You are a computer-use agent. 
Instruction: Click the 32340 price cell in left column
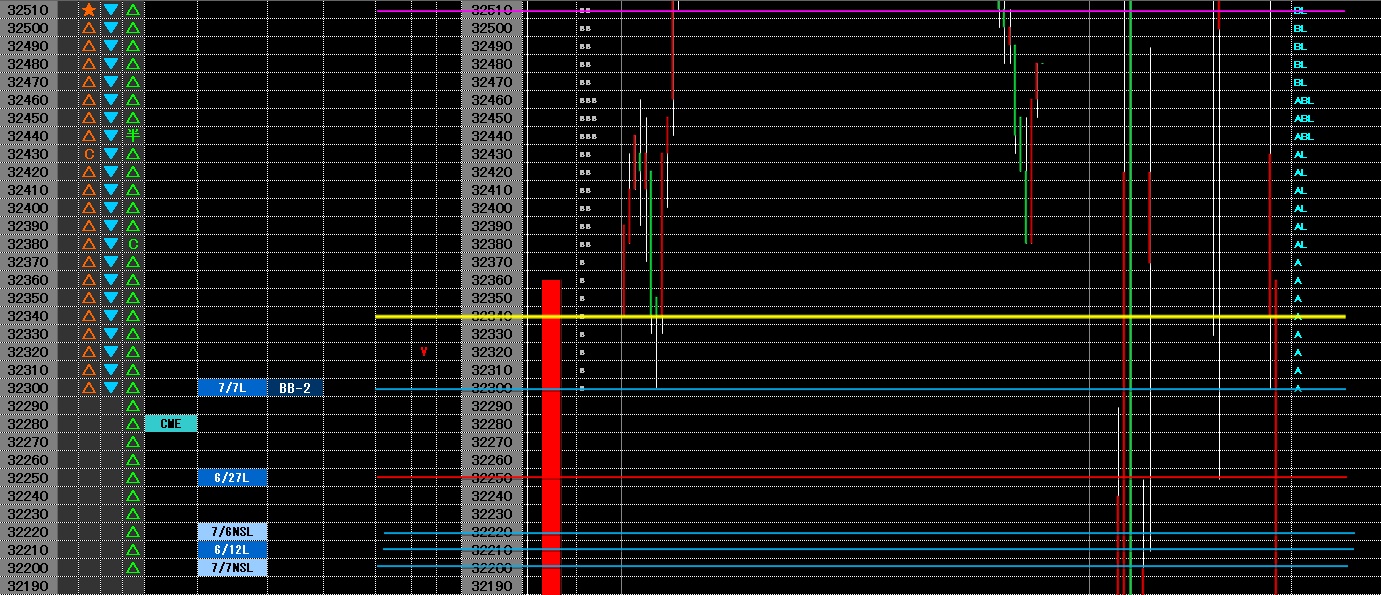coord(28,316)
